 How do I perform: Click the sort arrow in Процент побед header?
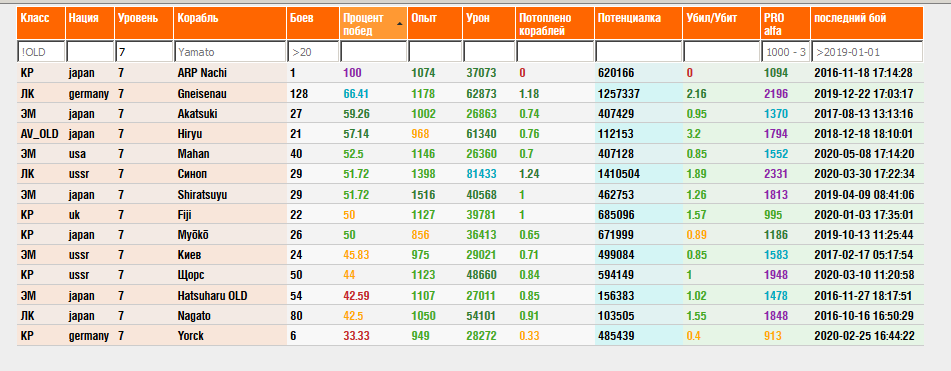pos(399,24)
